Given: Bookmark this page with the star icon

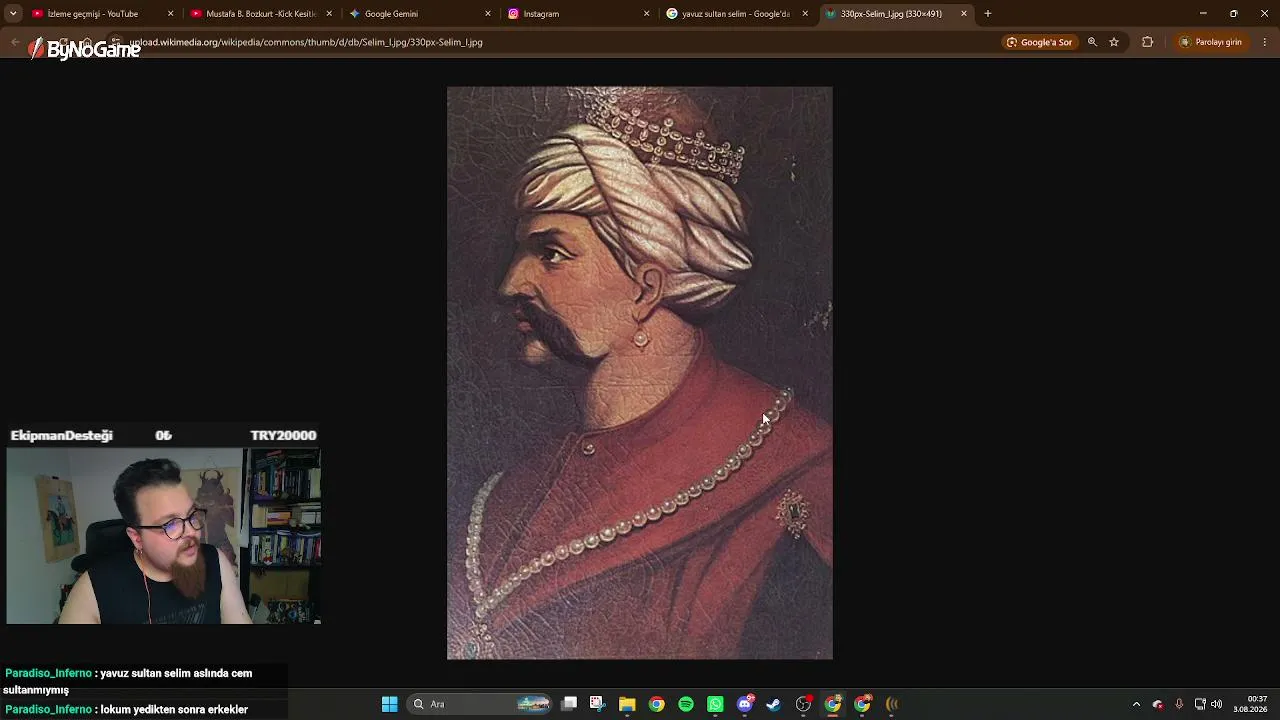Looking at the screenshot, I should pyautogui.click(x=1114, y=42).
